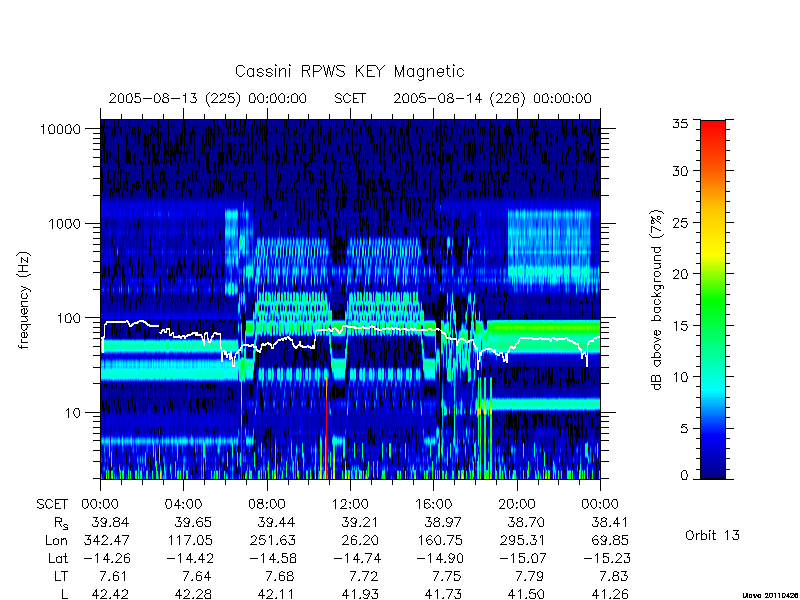This screenshot has width=800, height=600.
Task: Click the 15 value on color scale
Action: click(x=680, y=326)
